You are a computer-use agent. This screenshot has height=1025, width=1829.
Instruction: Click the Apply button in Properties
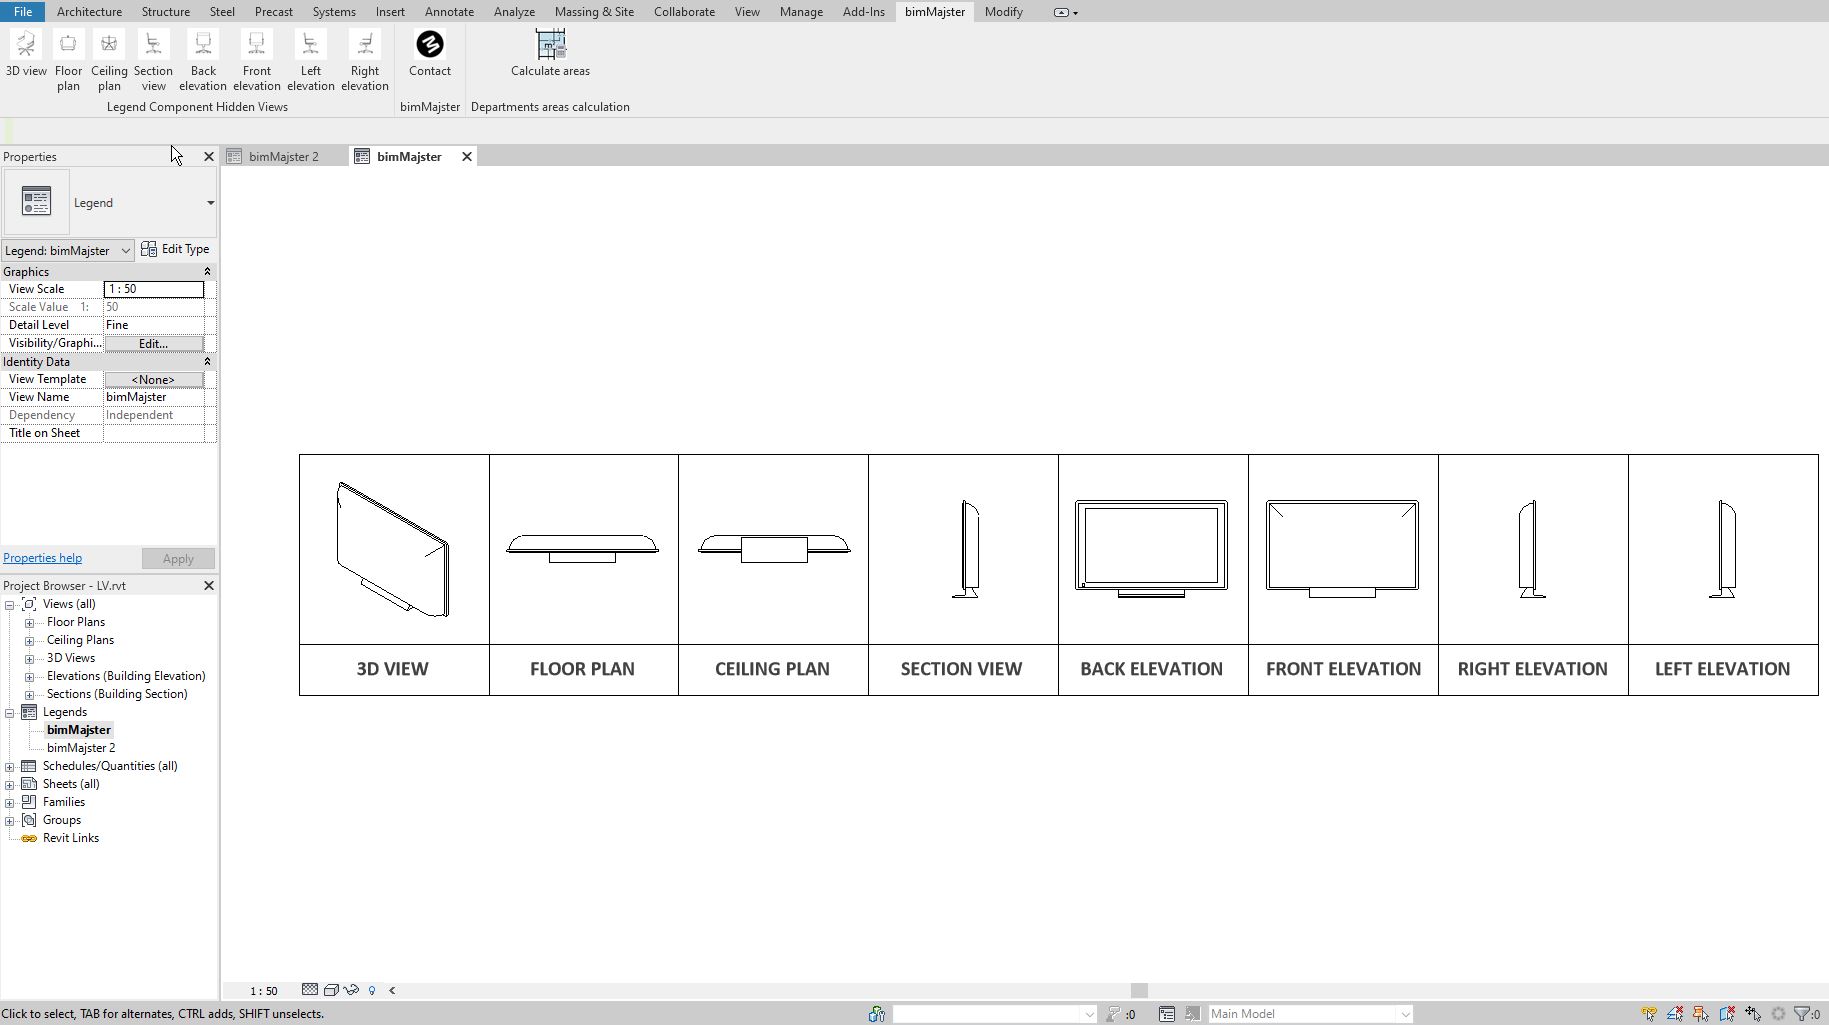178,559
